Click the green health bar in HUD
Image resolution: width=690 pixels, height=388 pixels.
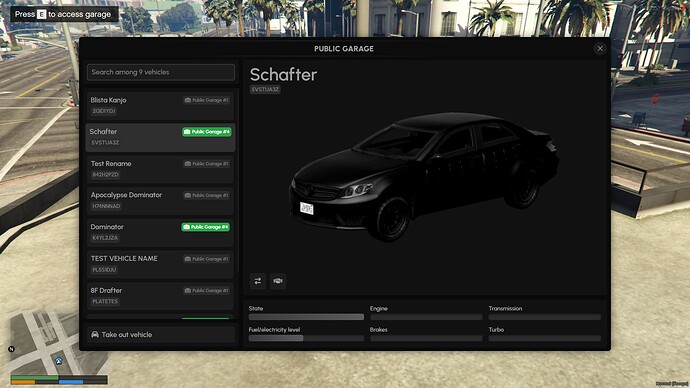(35, 377)
